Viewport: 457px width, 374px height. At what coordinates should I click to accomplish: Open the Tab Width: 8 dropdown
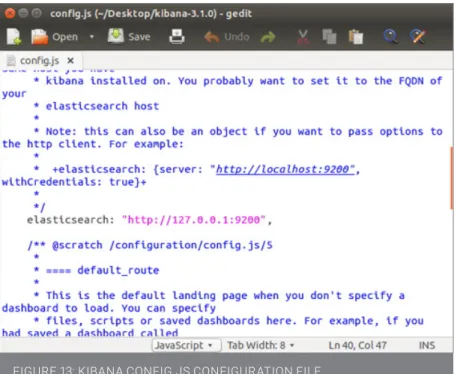pos(261,345)
